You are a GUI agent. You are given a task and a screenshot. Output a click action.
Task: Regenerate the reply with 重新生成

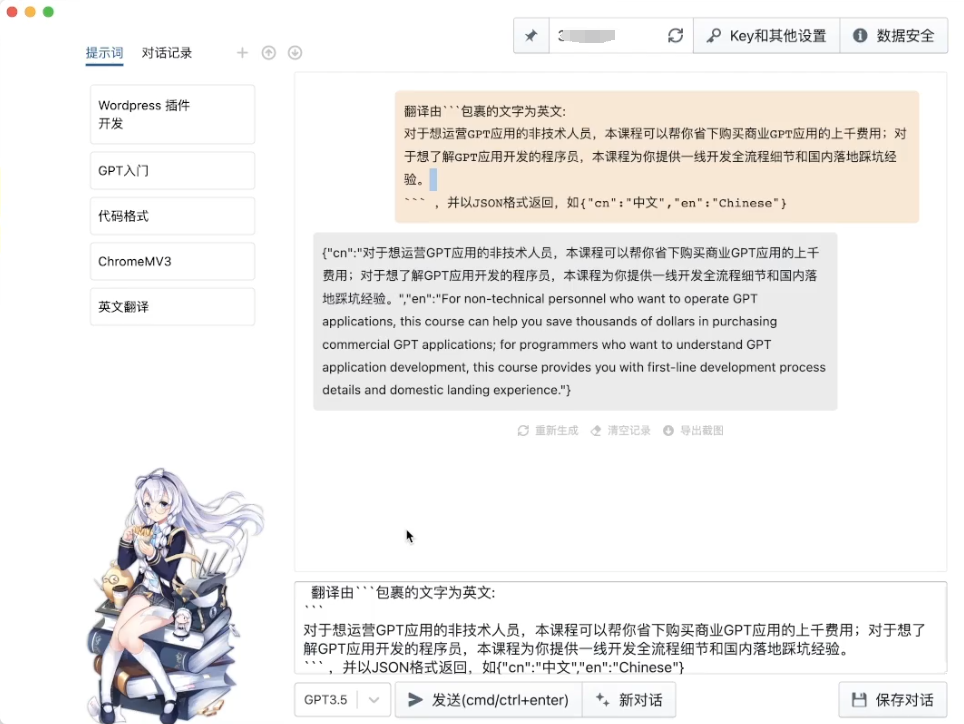click(548, 431)
